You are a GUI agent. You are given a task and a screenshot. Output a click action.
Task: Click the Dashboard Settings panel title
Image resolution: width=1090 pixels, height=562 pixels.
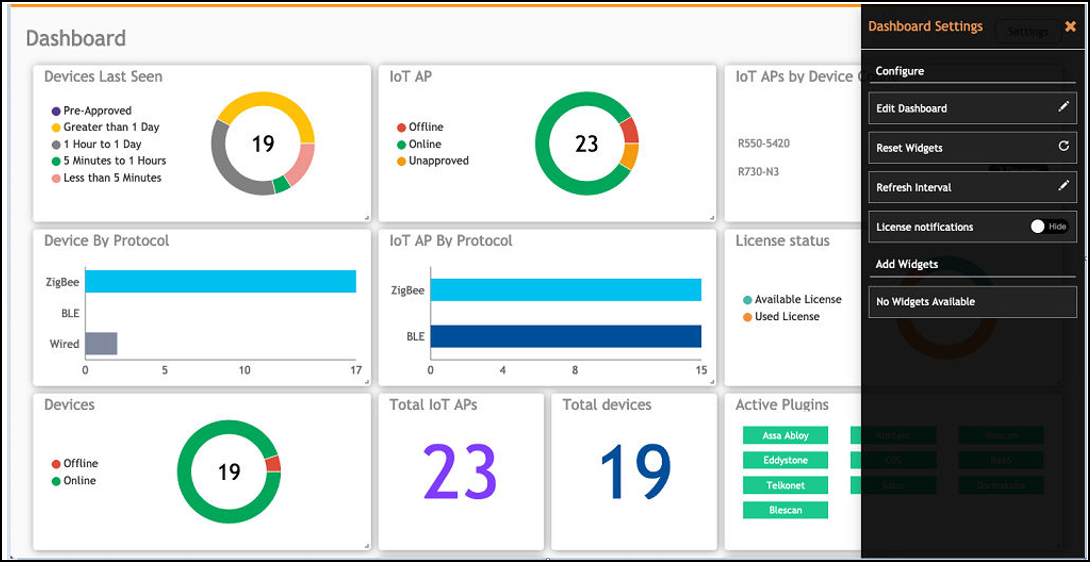pyautogui.click(x=925, y=26)
